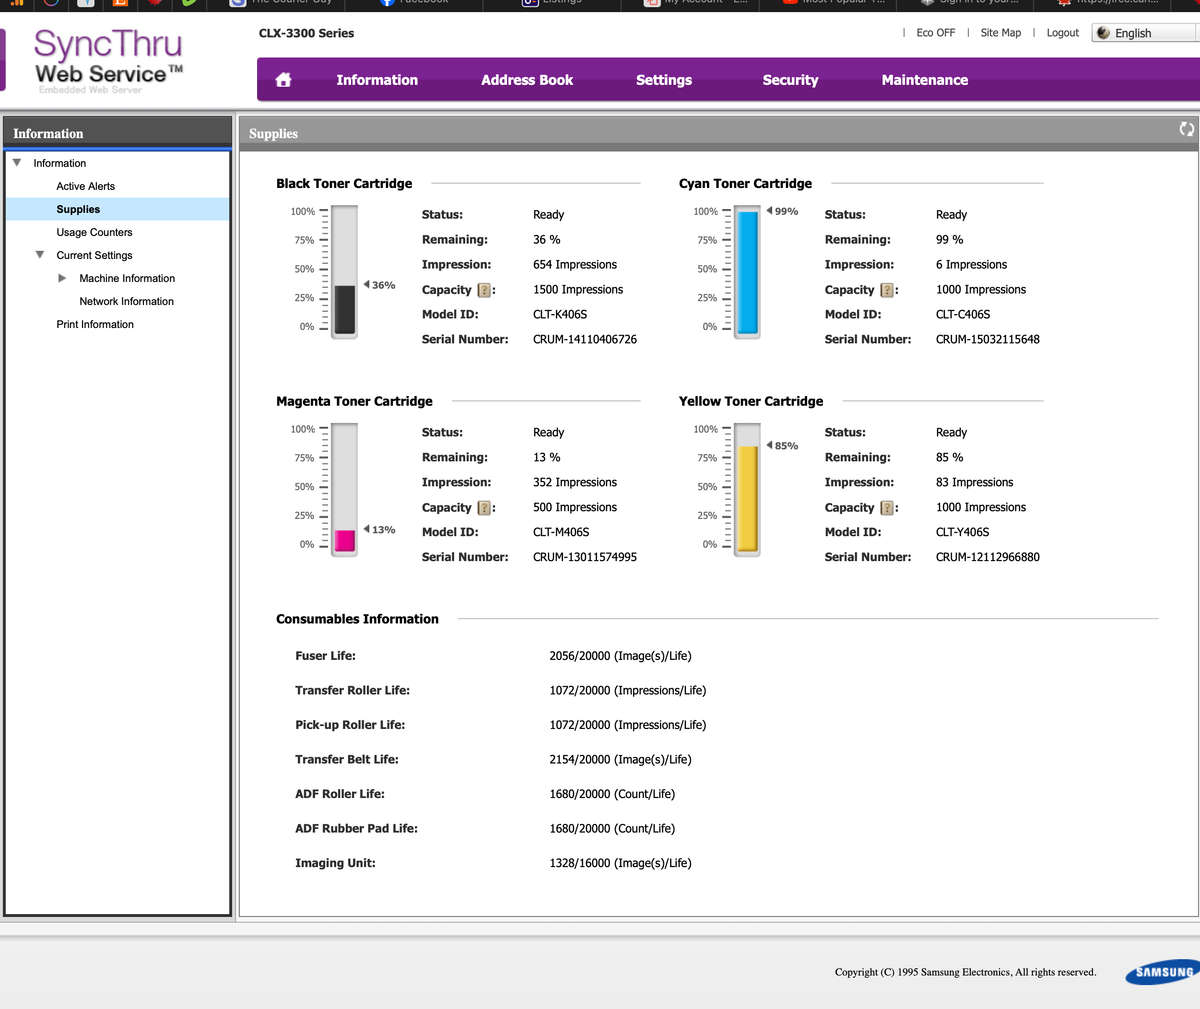
Task: Click the cyan toner level gauge
Action: (x=747, y=271)
